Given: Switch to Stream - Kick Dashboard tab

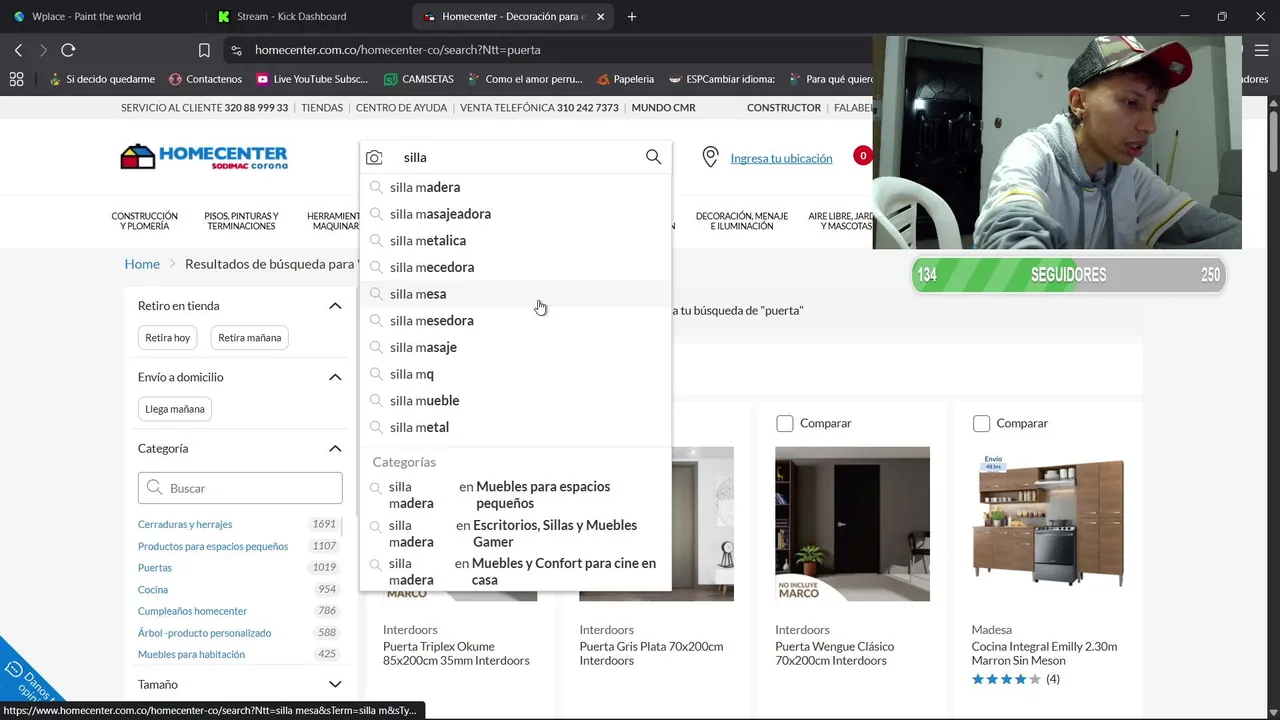Looking at the screenshot, I should (x=292, y=16).
